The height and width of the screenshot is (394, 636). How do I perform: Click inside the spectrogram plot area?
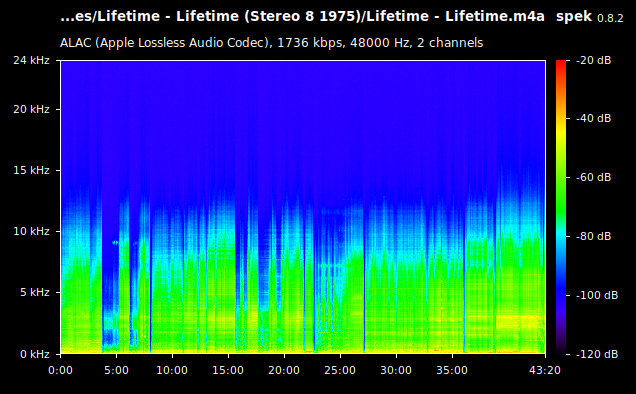pyautogui.click(x=303, y=207)
